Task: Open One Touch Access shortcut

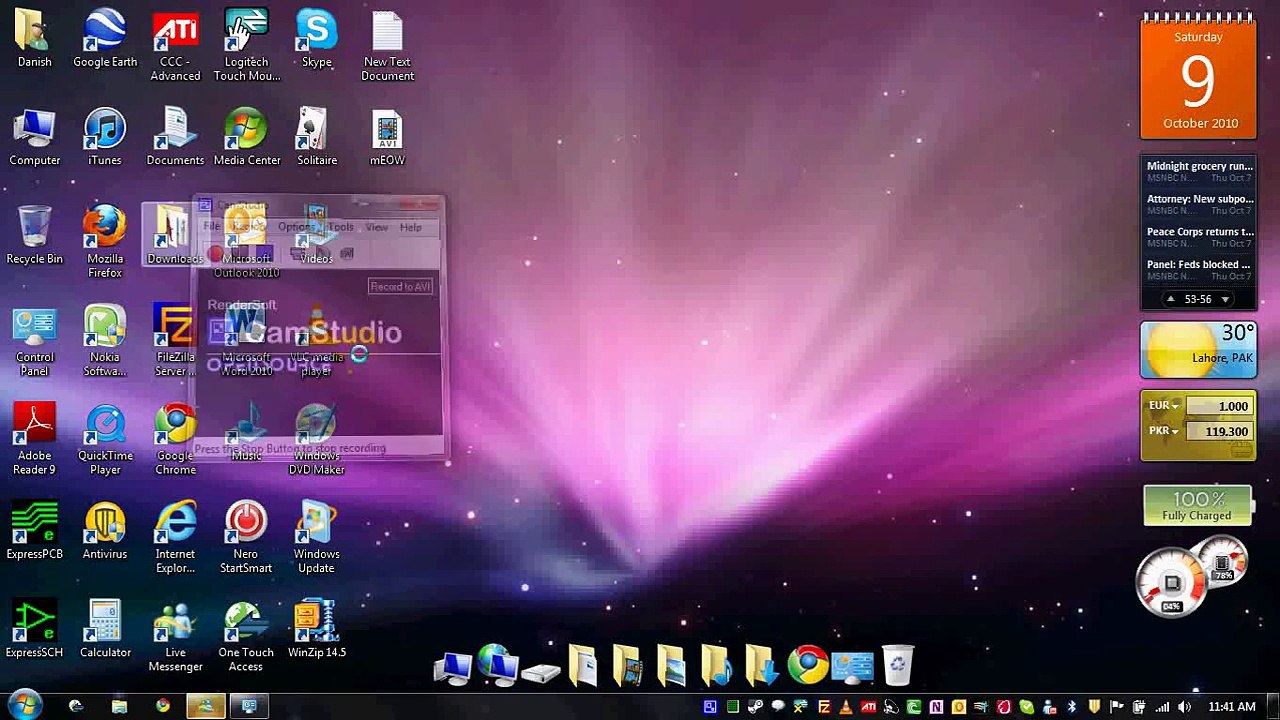Action: point(246,637)
